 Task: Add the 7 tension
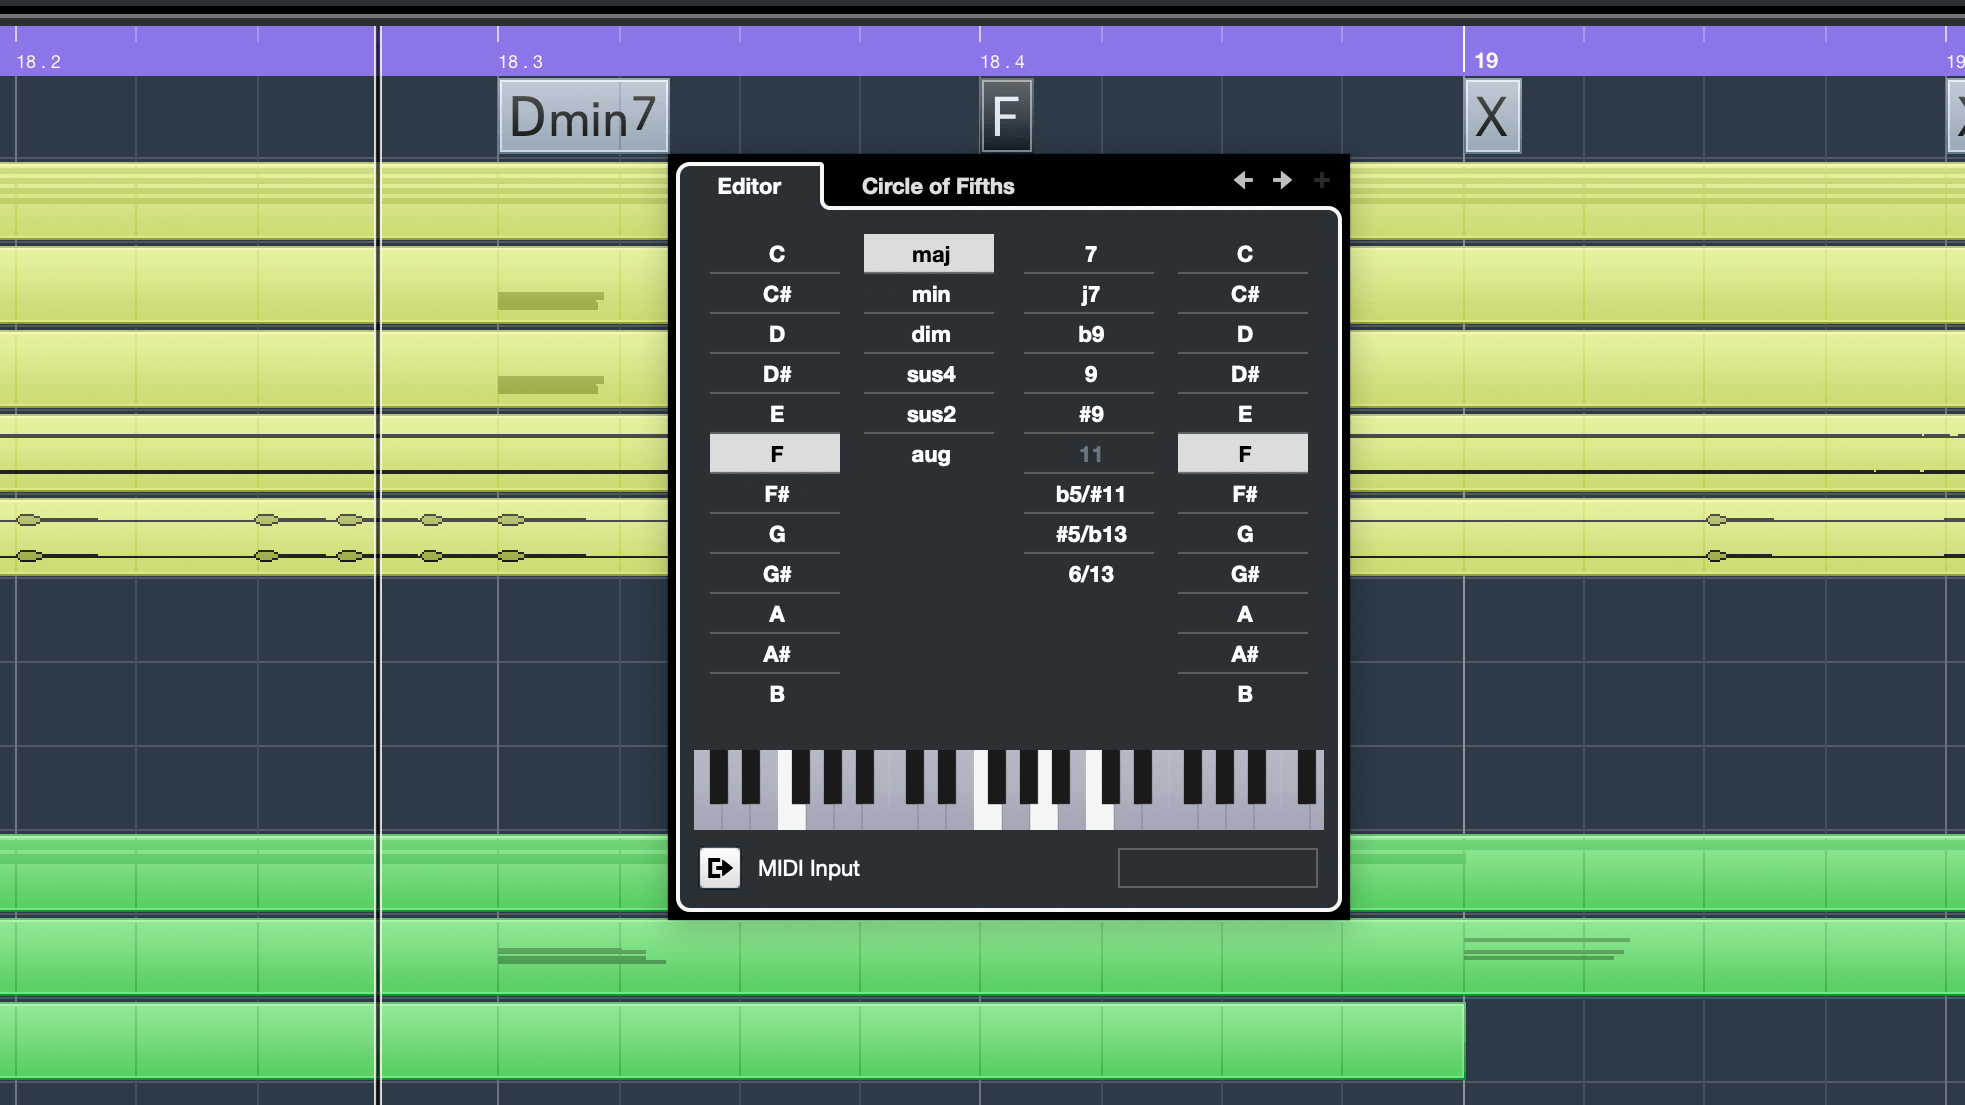(1090, 254)
